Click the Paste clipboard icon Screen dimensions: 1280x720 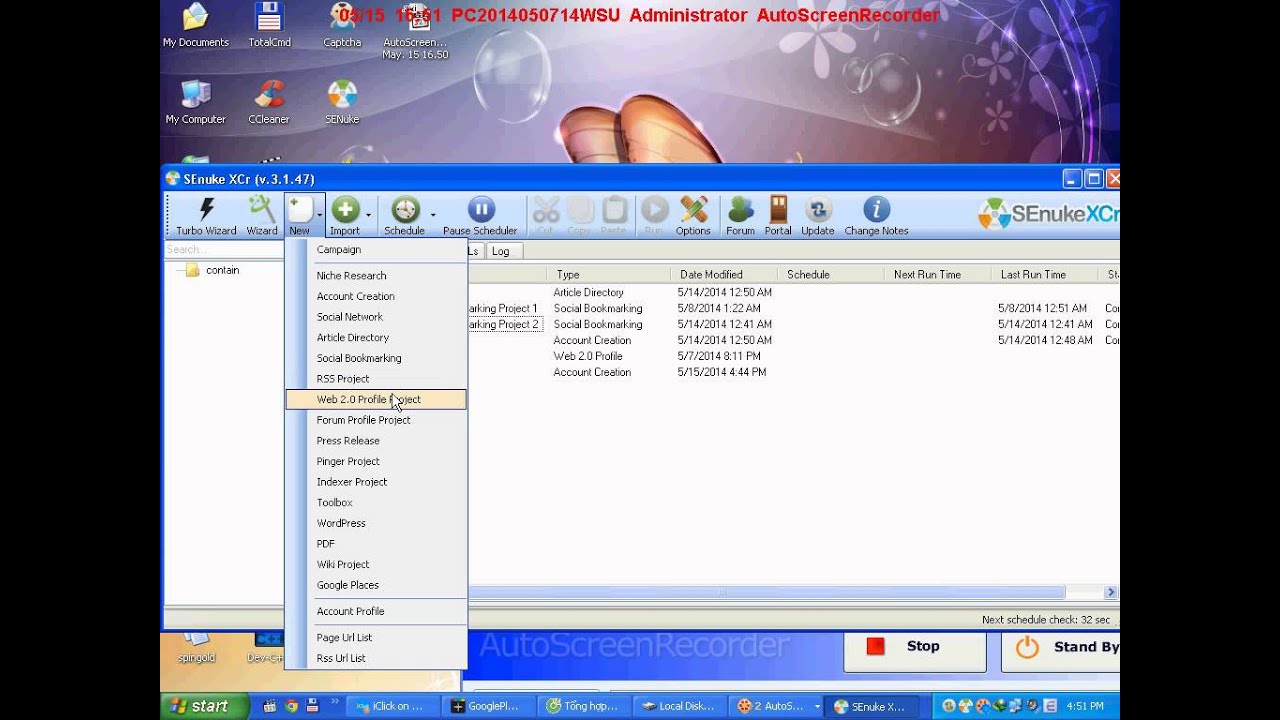point(614,215)
